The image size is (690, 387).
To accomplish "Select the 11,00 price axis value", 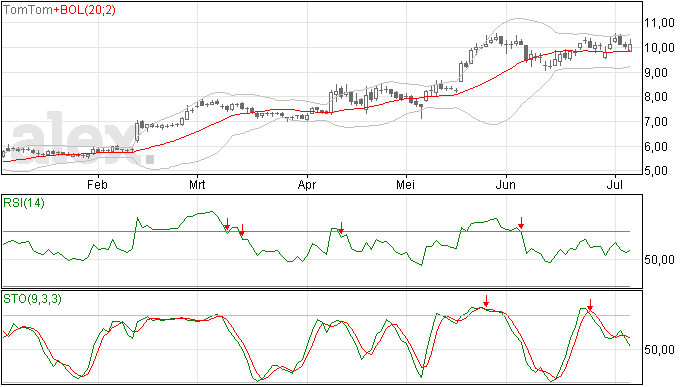I will 659,22.
